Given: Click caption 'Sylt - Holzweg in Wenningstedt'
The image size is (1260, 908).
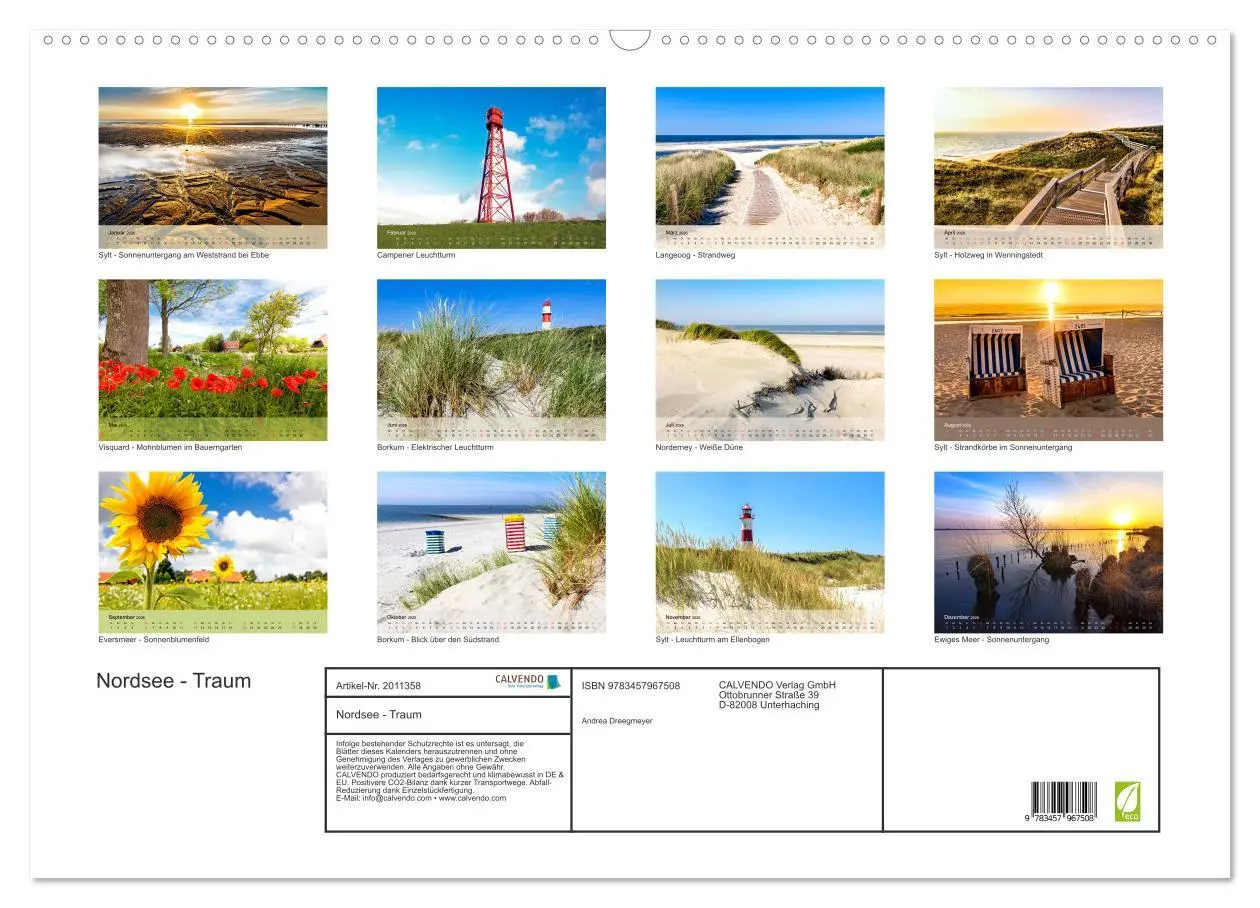Looking at the screenshot, I should pyautogui.click(x=989, y=255).
